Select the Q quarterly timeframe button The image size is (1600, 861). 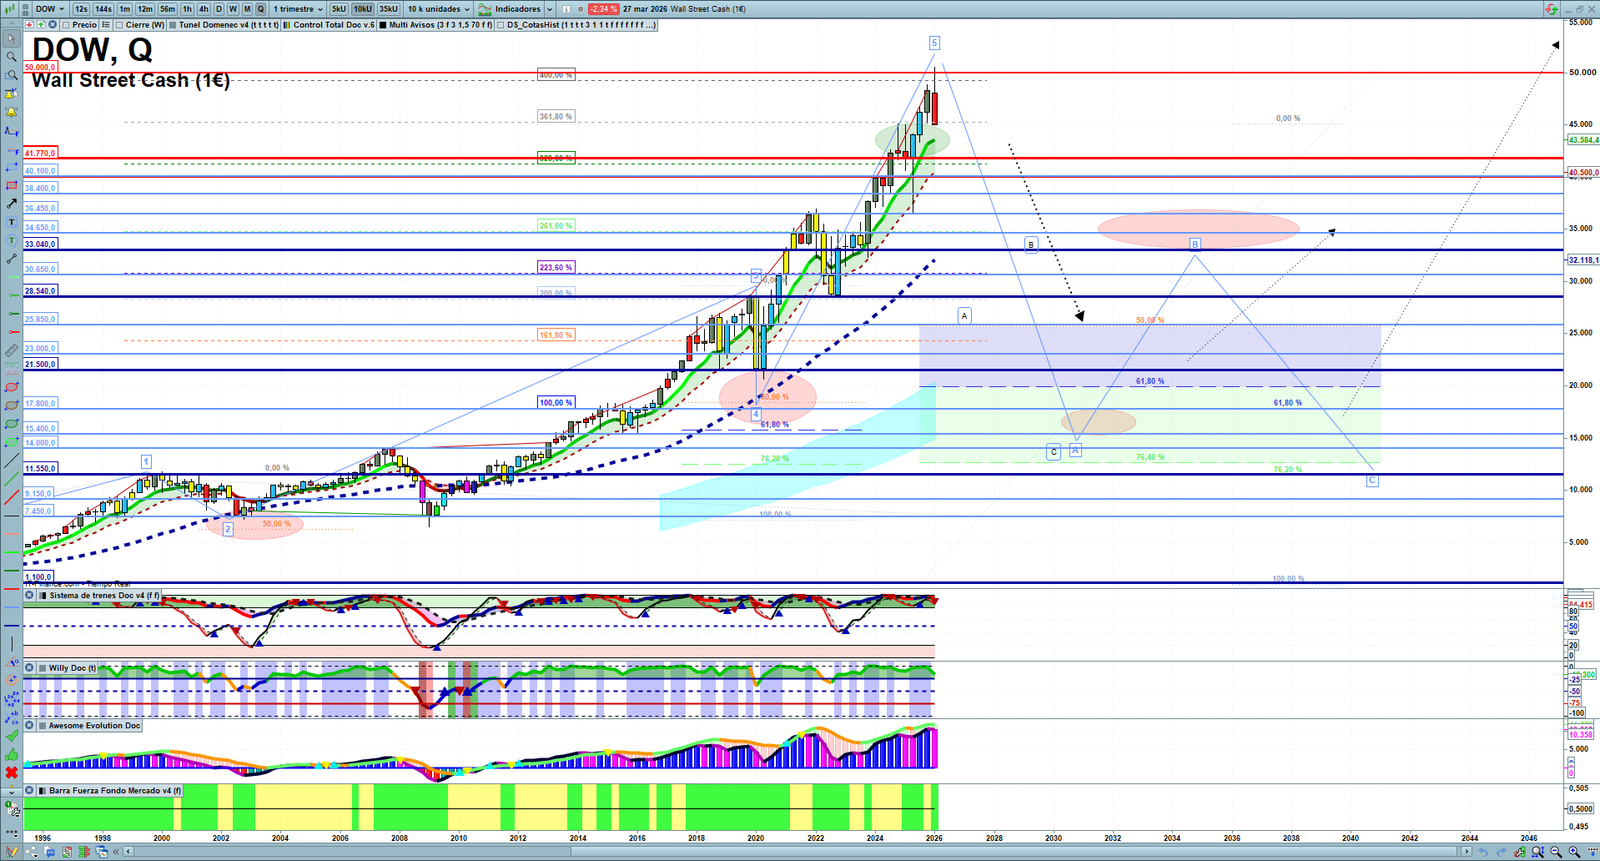pyautogui.click(x=261, y=9)
